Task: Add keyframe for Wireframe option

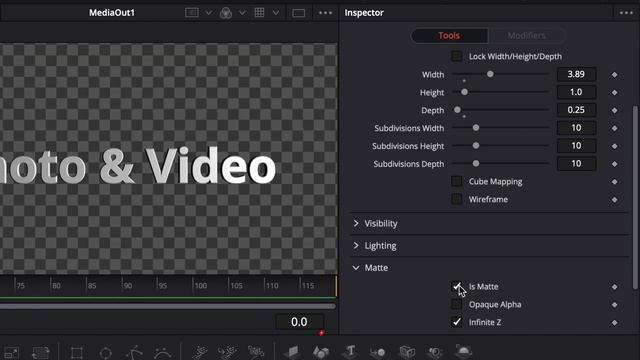Action: coord(614,200)
